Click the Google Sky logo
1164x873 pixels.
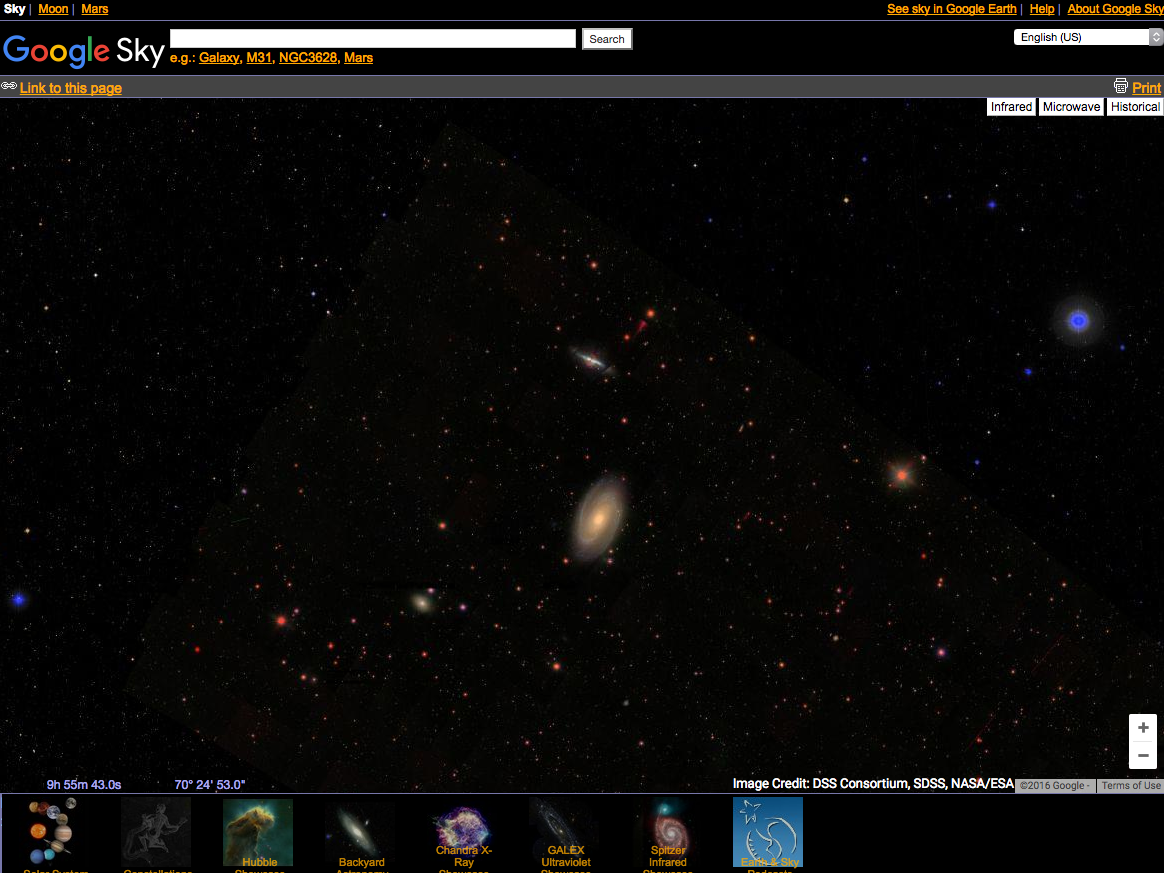[x=83, y=50]
